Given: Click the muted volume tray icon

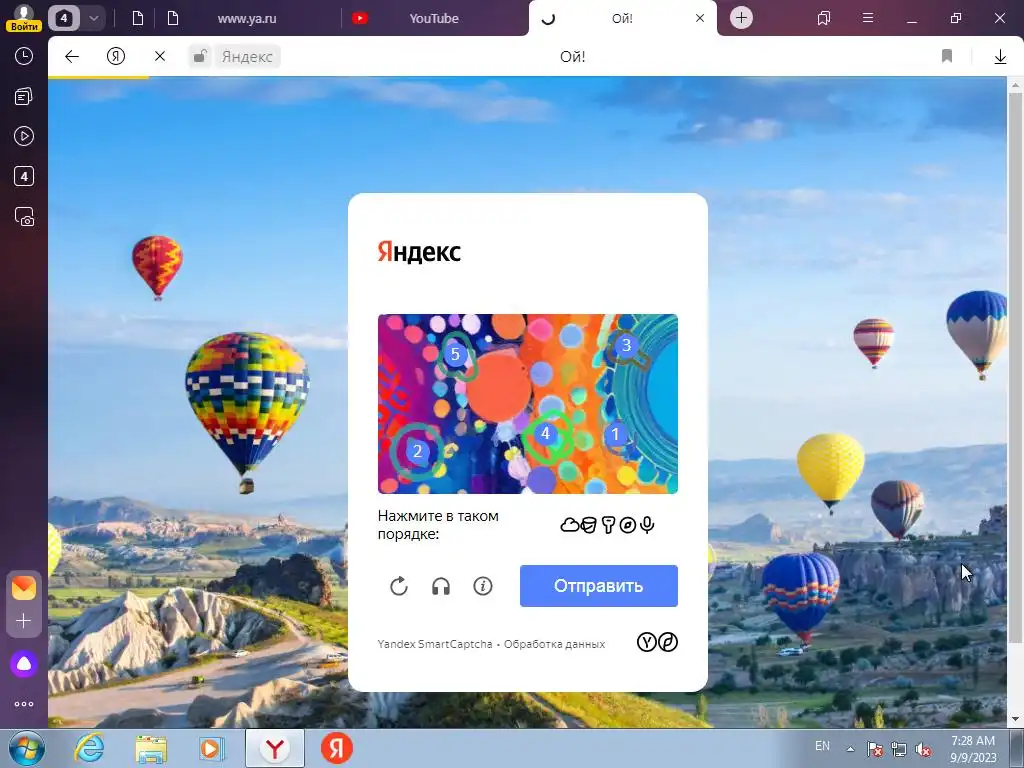Looking at the screenshot, I should pos(923,749).
